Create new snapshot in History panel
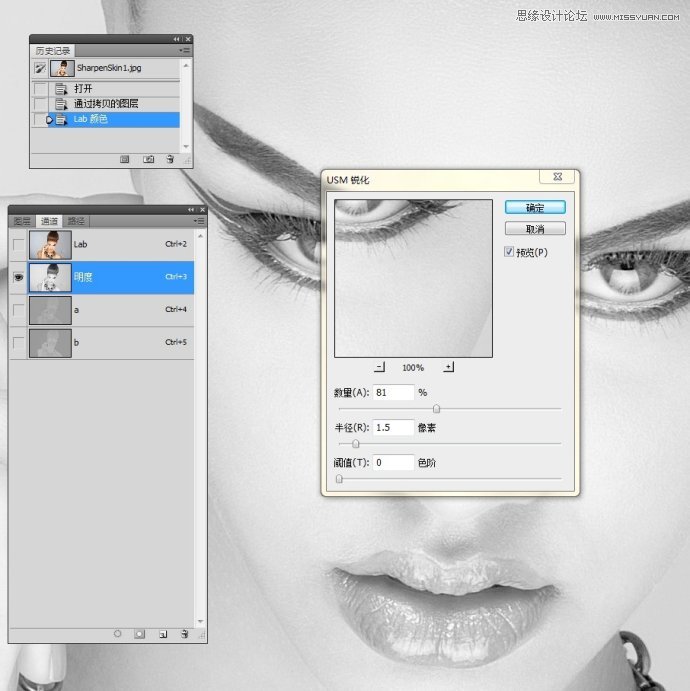Viewport: 690px width, 691px height. pos(148,160)
